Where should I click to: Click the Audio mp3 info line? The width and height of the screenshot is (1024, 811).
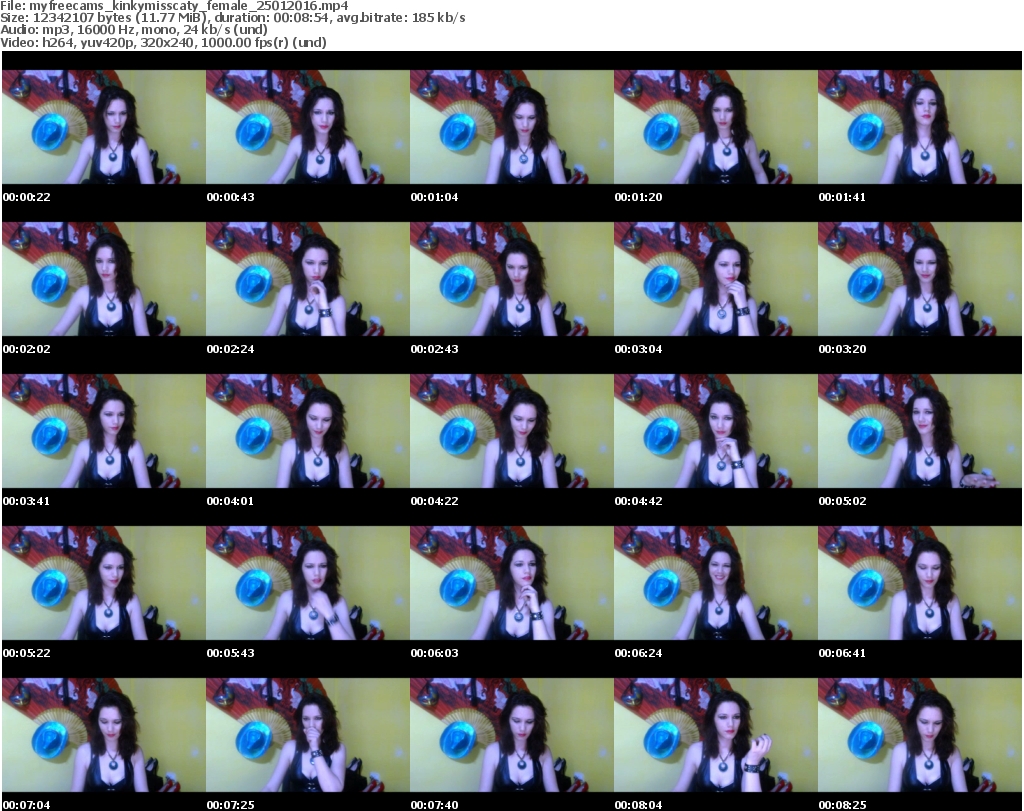coord(134,30)
